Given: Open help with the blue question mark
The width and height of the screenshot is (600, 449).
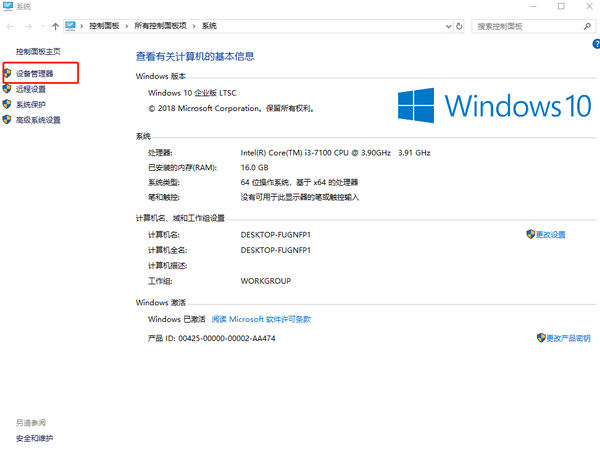Looking at the screenshot, I should (595, 46).
